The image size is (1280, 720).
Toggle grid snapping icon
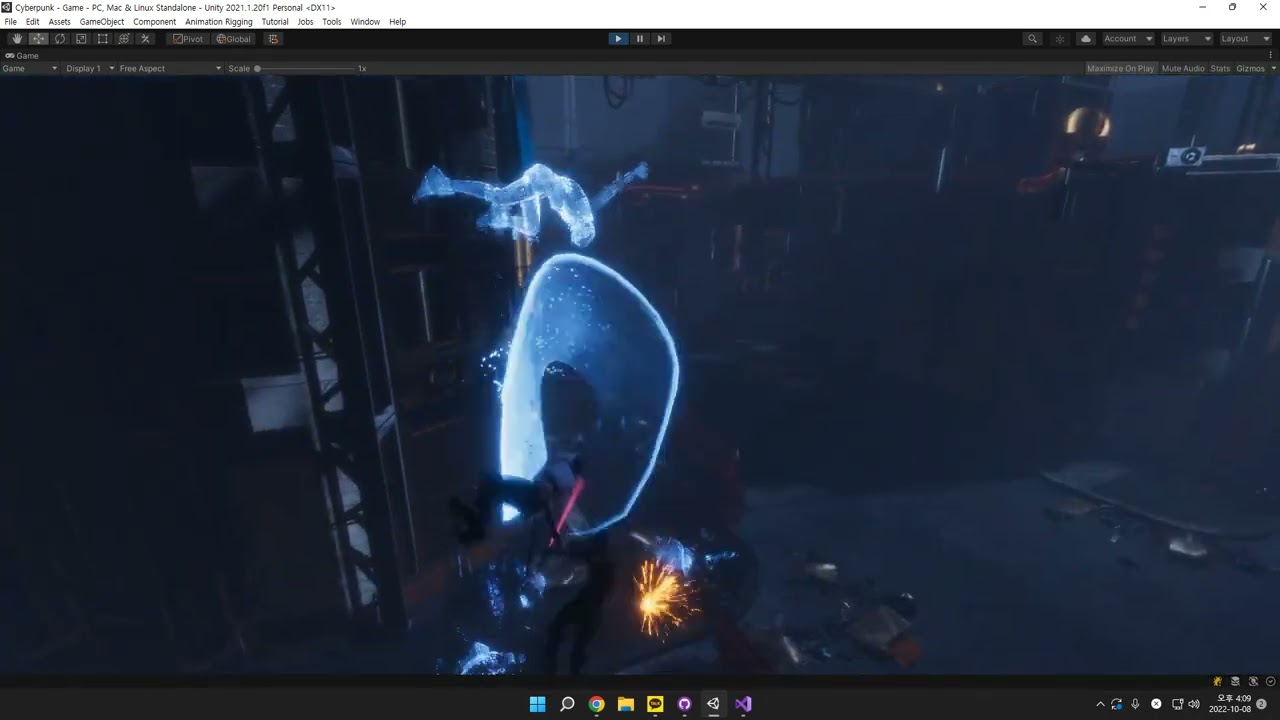click(x=273, y=39)
